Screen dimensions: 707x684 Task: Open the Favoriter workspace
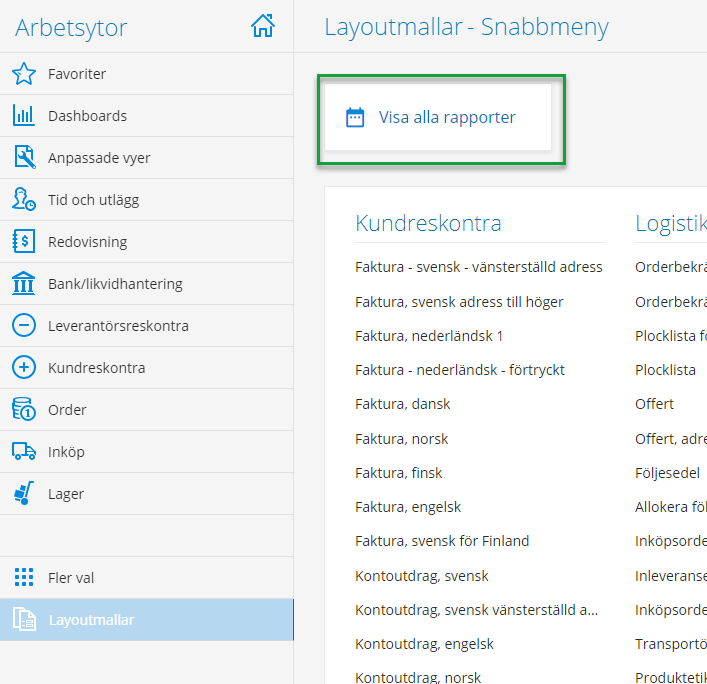pos(147,74)
